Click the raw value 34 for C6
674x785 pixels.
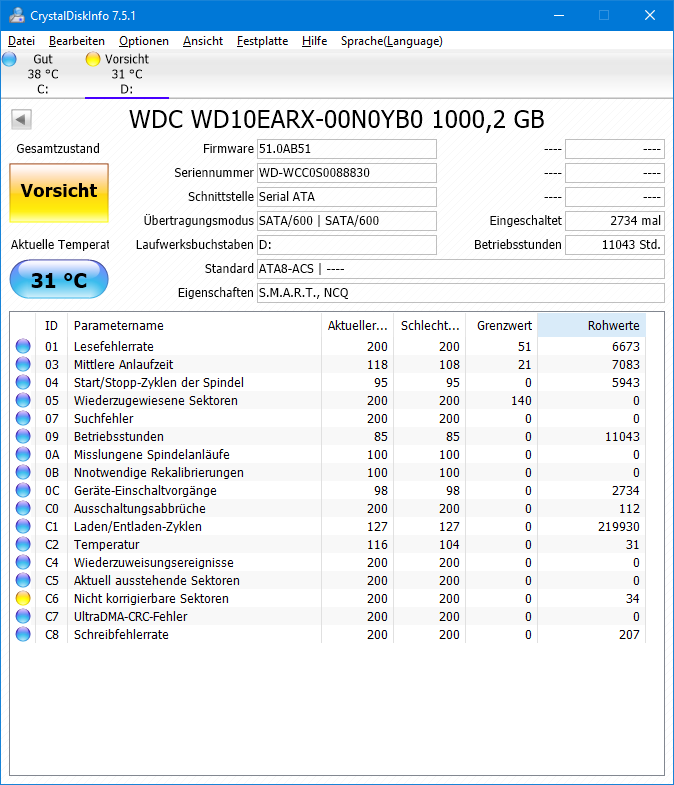tap(632, 599)
